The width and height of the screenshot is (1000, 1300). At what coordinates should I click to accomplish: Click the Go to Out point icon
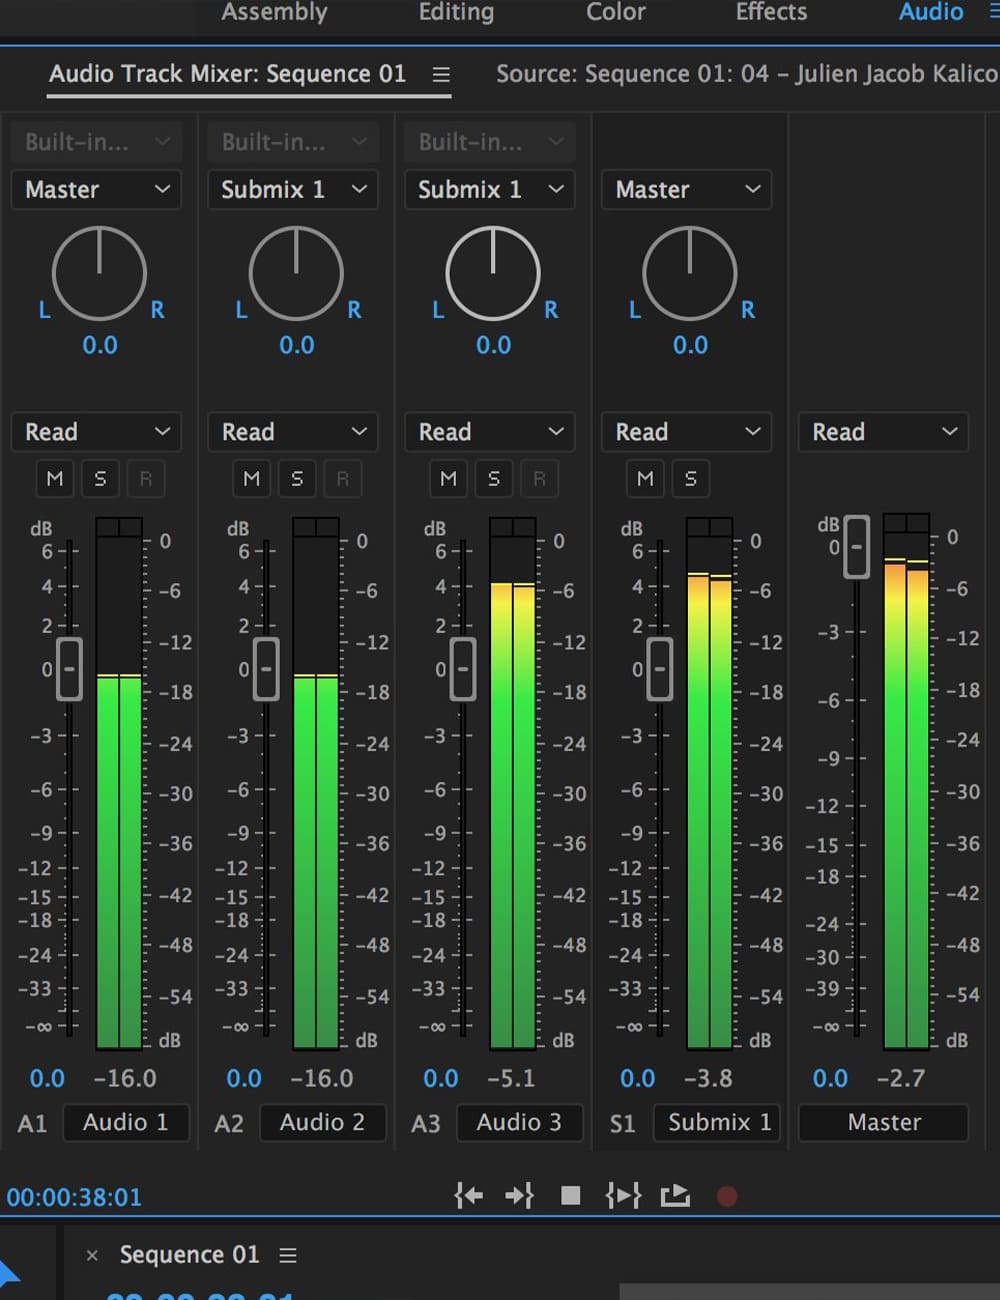click(519, 1195)
